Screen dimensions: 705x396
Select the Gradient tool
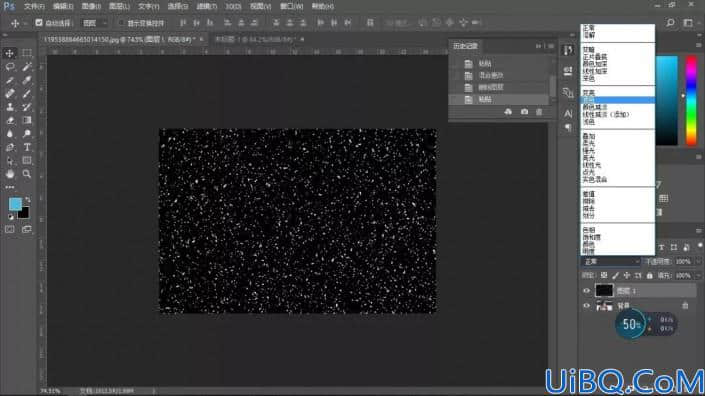click(x=27, y=120)
